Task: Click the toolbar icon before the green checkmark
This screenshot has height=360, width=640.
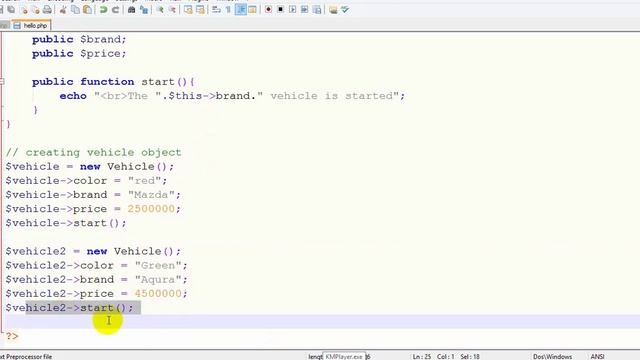Action: tap(333, 9)
